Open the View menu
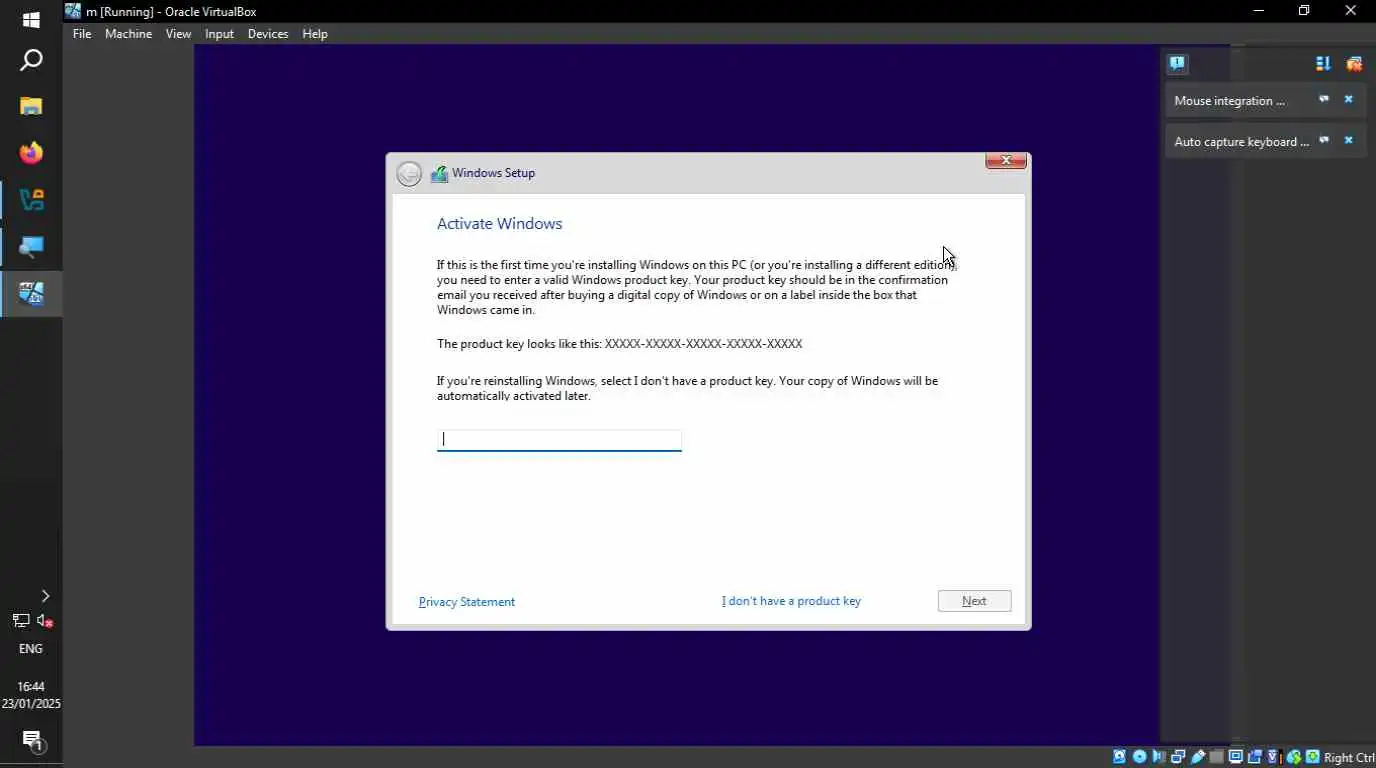 178,34
